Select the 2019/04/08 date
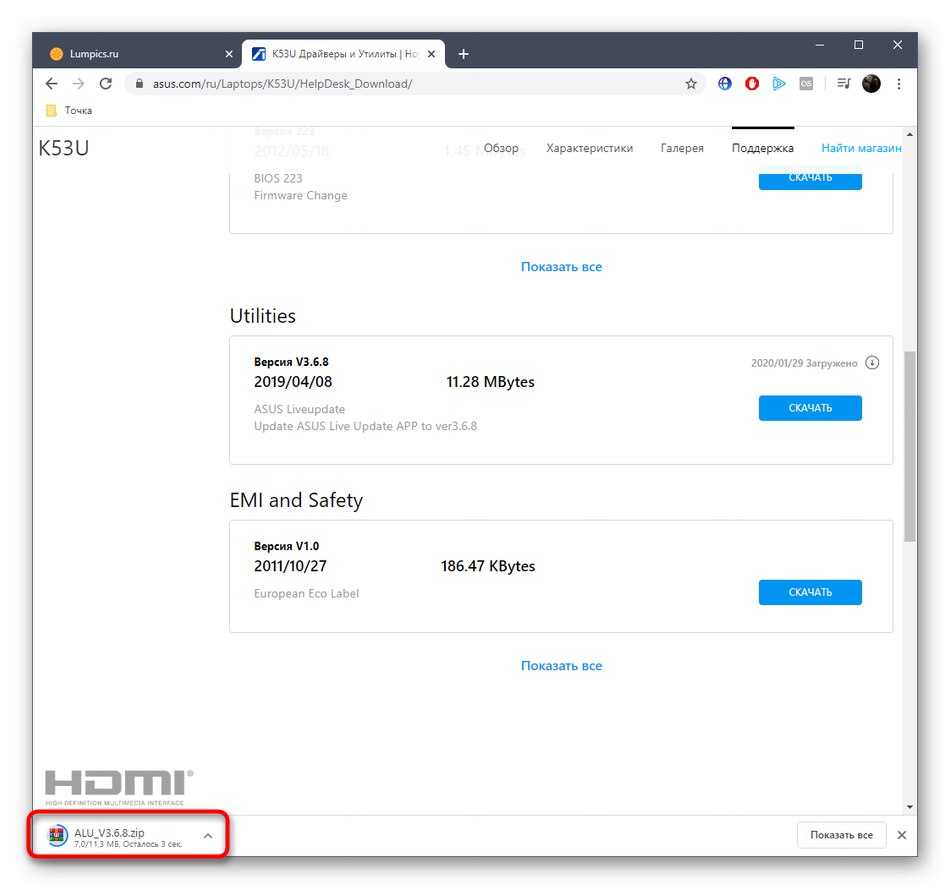This screenshot has height=889, width=950. (x=293, y=382)
